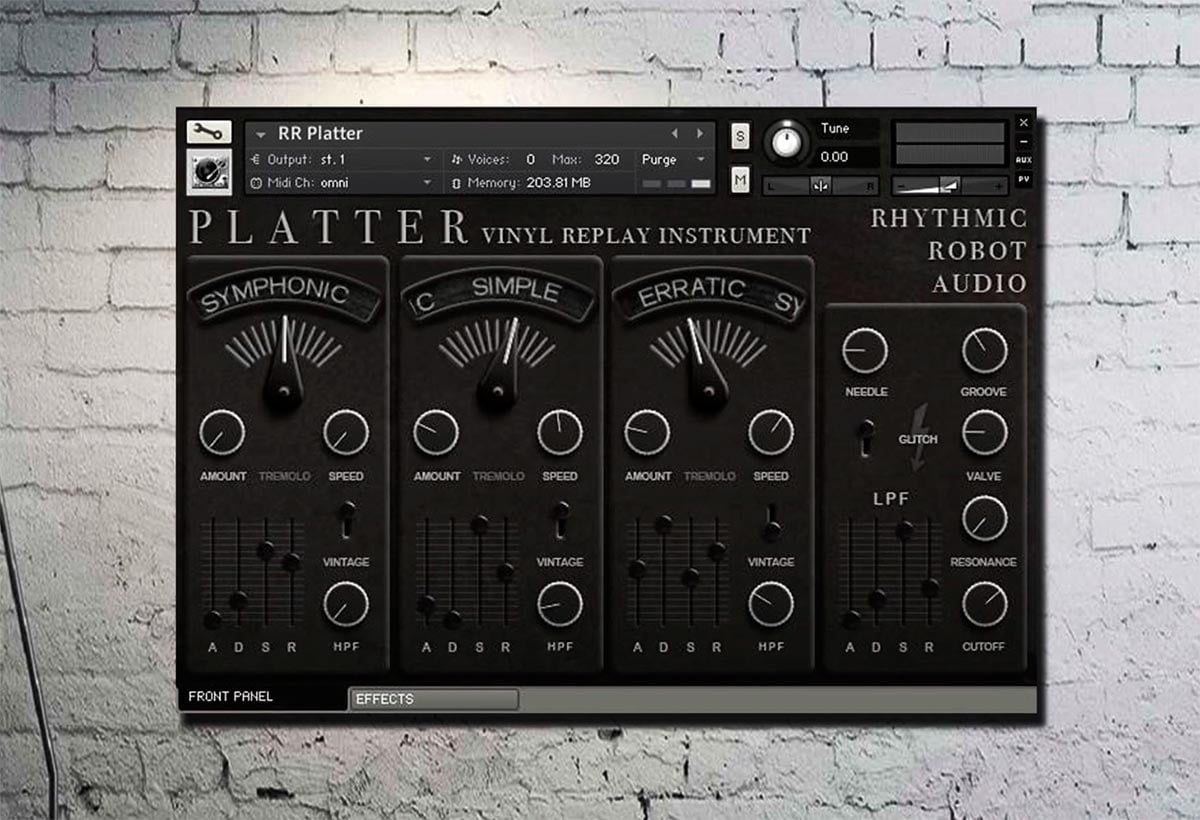Click the HPF knob in the Erratic panel
Screen dimensions: 1200x820
point(771,604)
